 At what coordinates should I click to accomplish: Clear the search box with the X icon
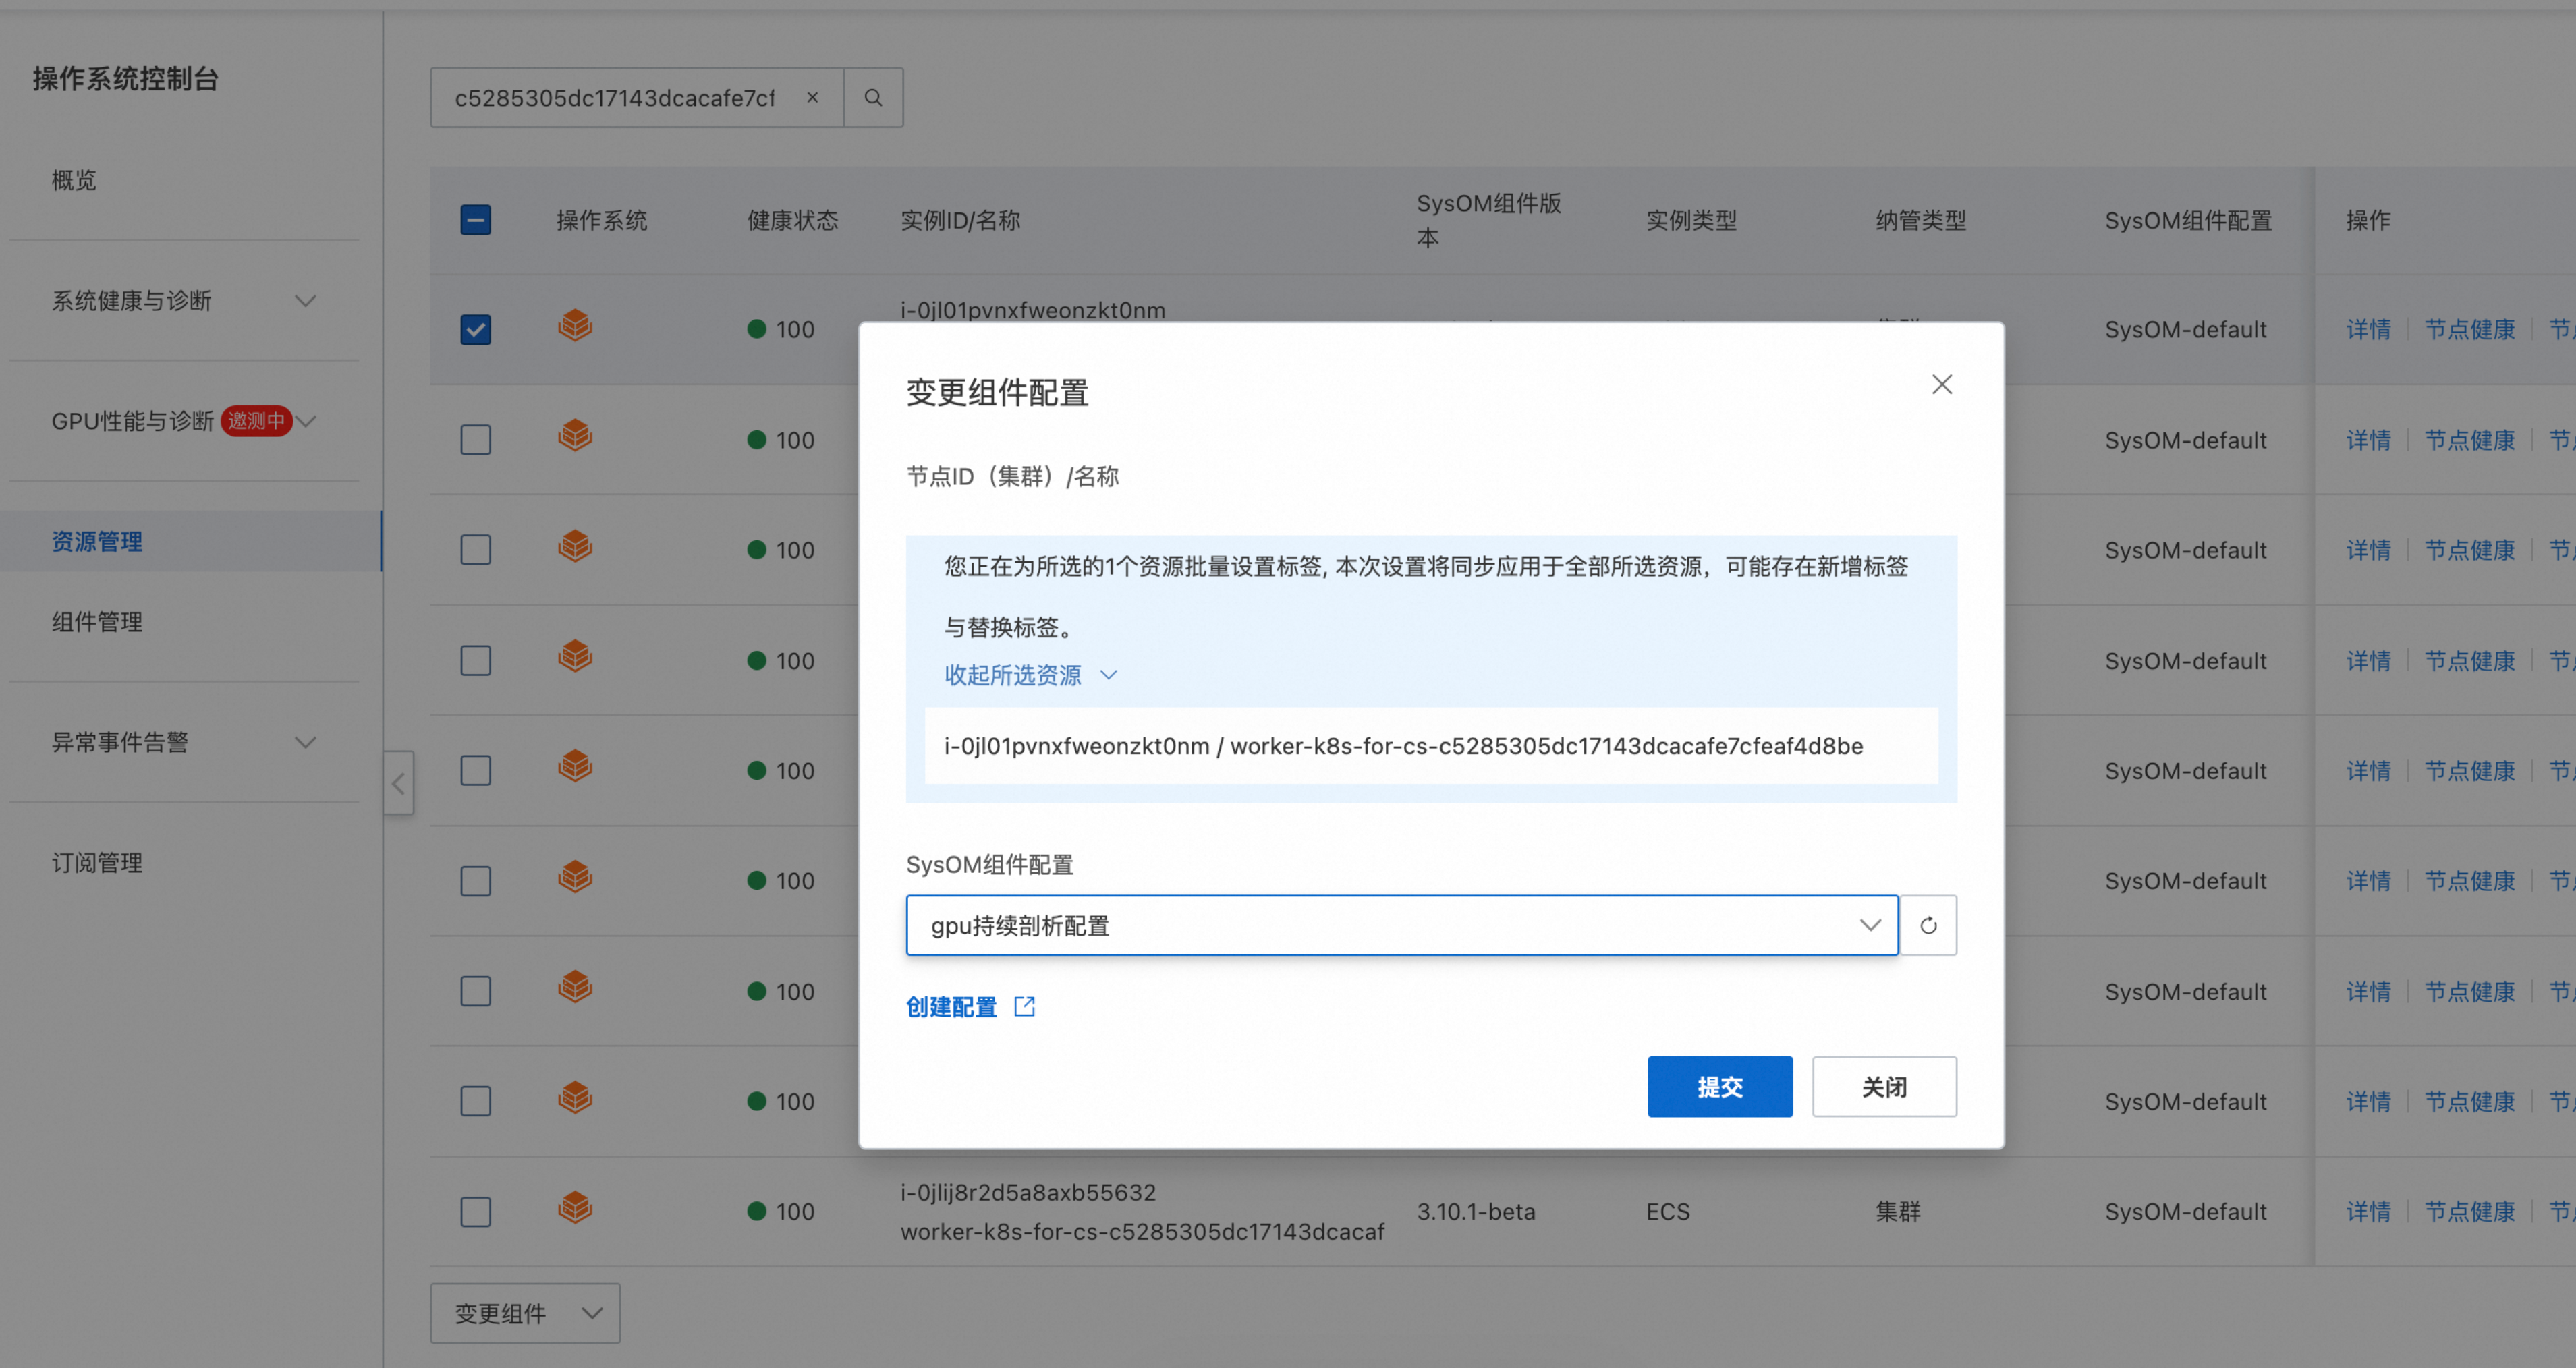[812, 98]
